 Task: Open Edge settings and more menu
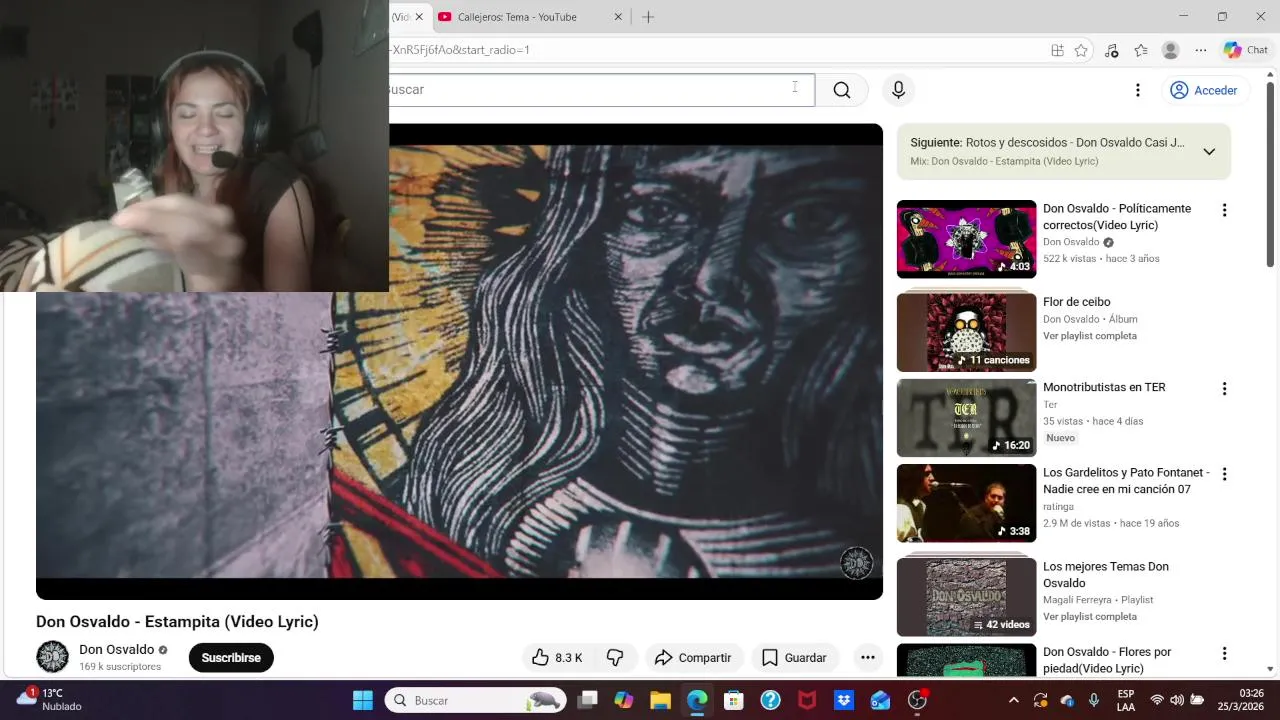point(1201,50)
